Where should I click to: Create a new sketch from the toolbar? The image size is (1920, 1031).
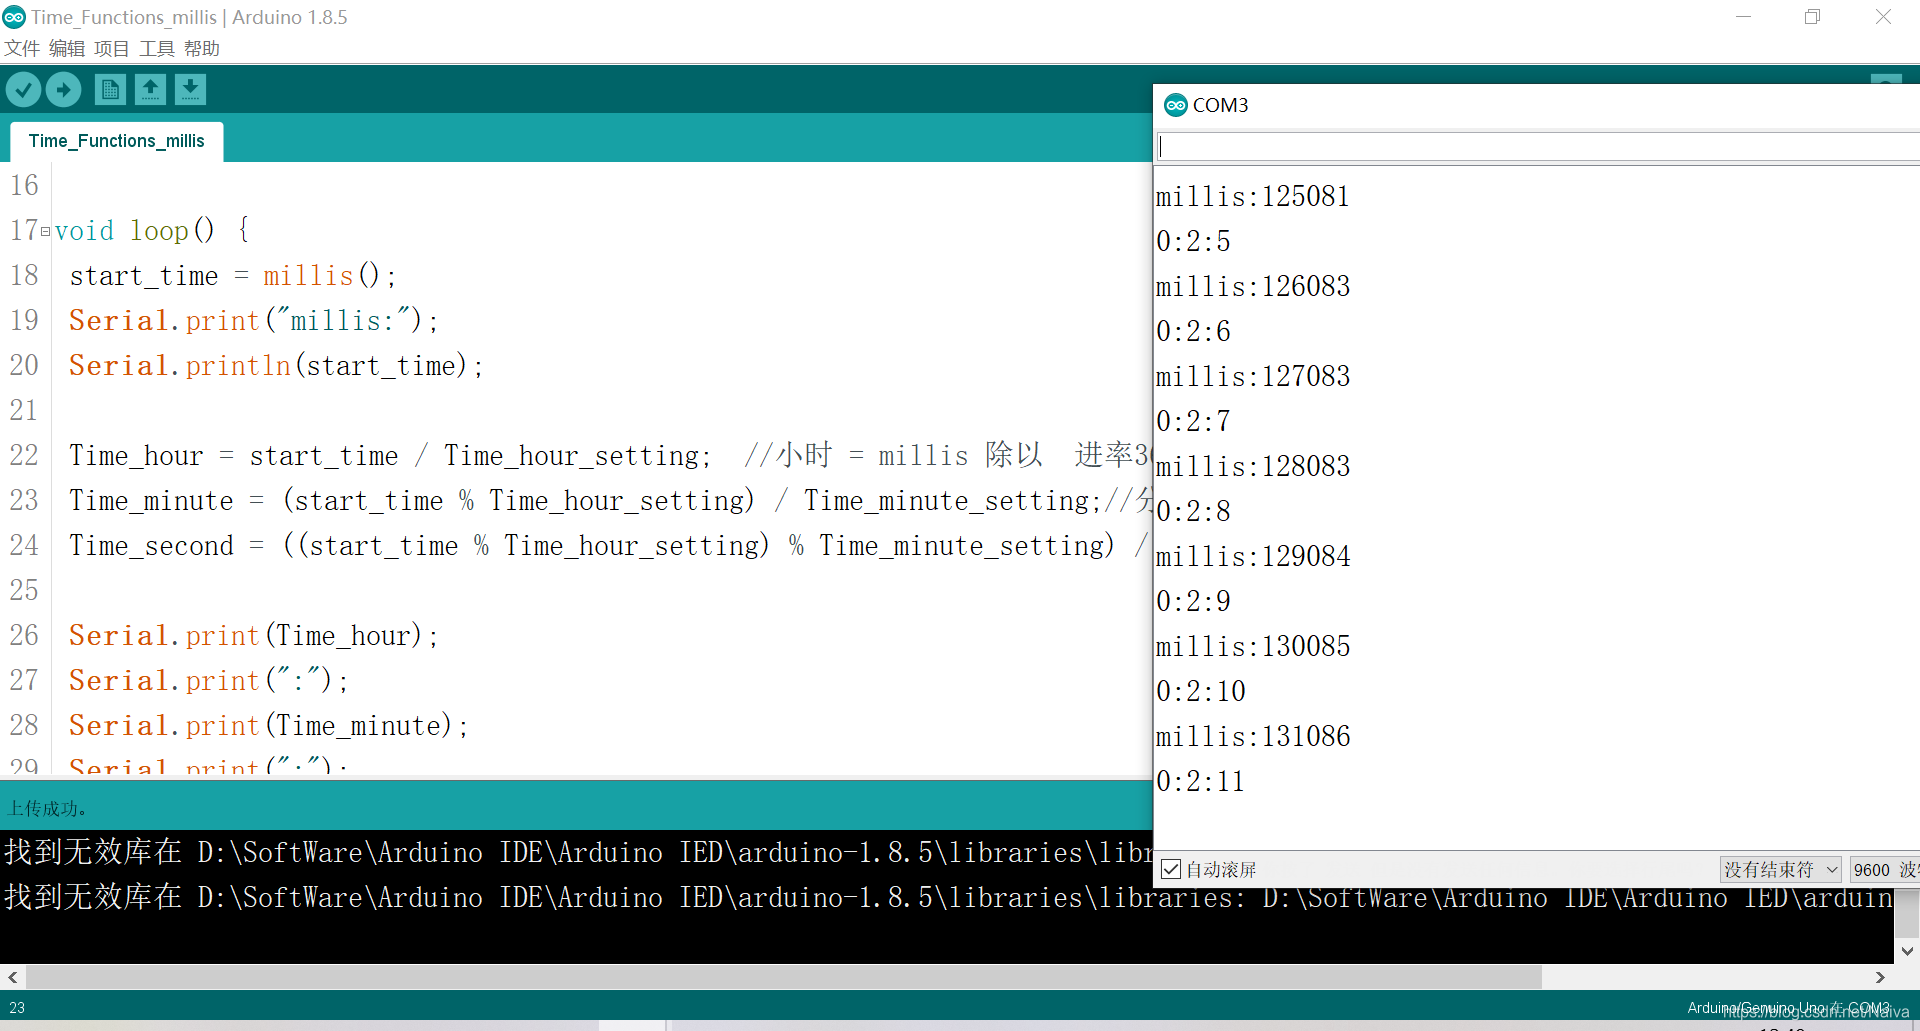[110, 89]
